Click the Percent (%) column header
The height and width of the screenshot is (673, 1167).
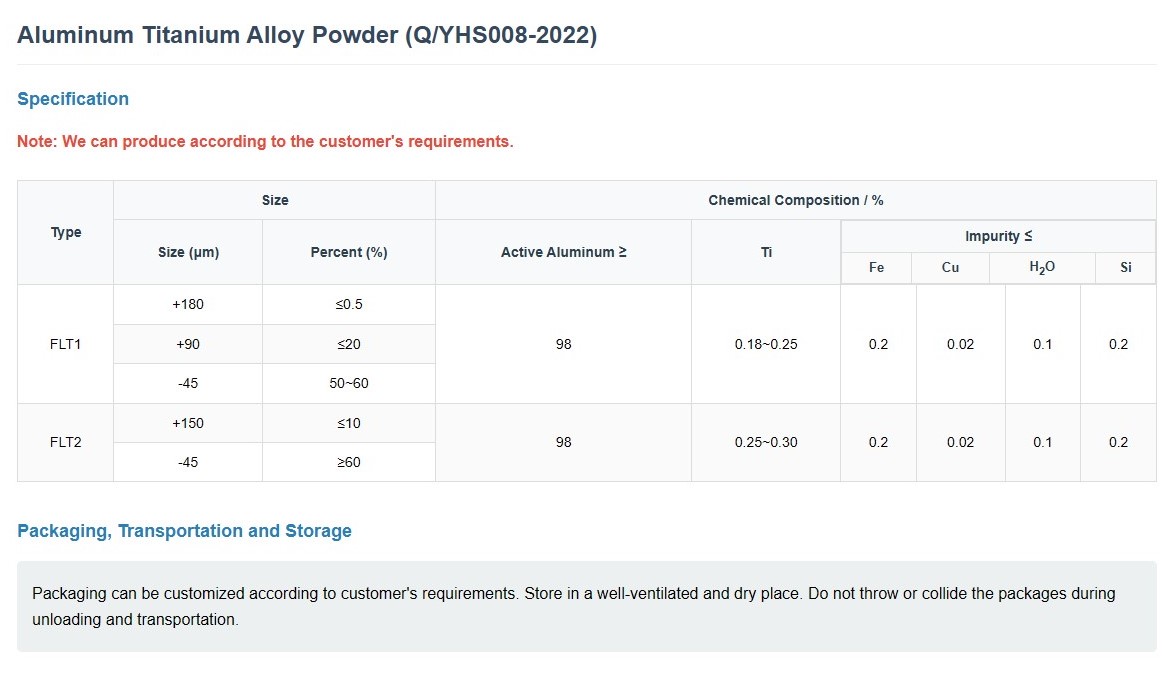pos(348,252)
